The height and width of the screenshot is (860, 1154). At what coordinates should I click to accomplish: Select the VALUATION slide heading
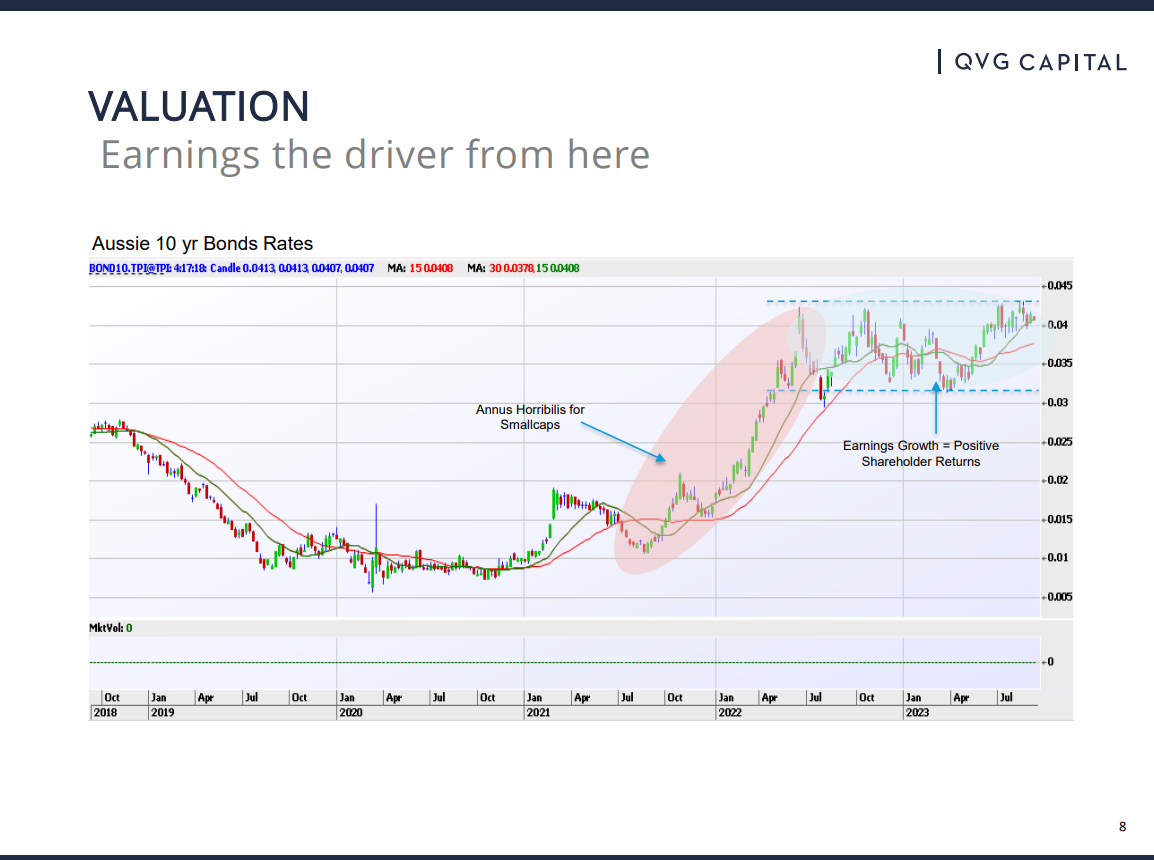coord(198,106)
